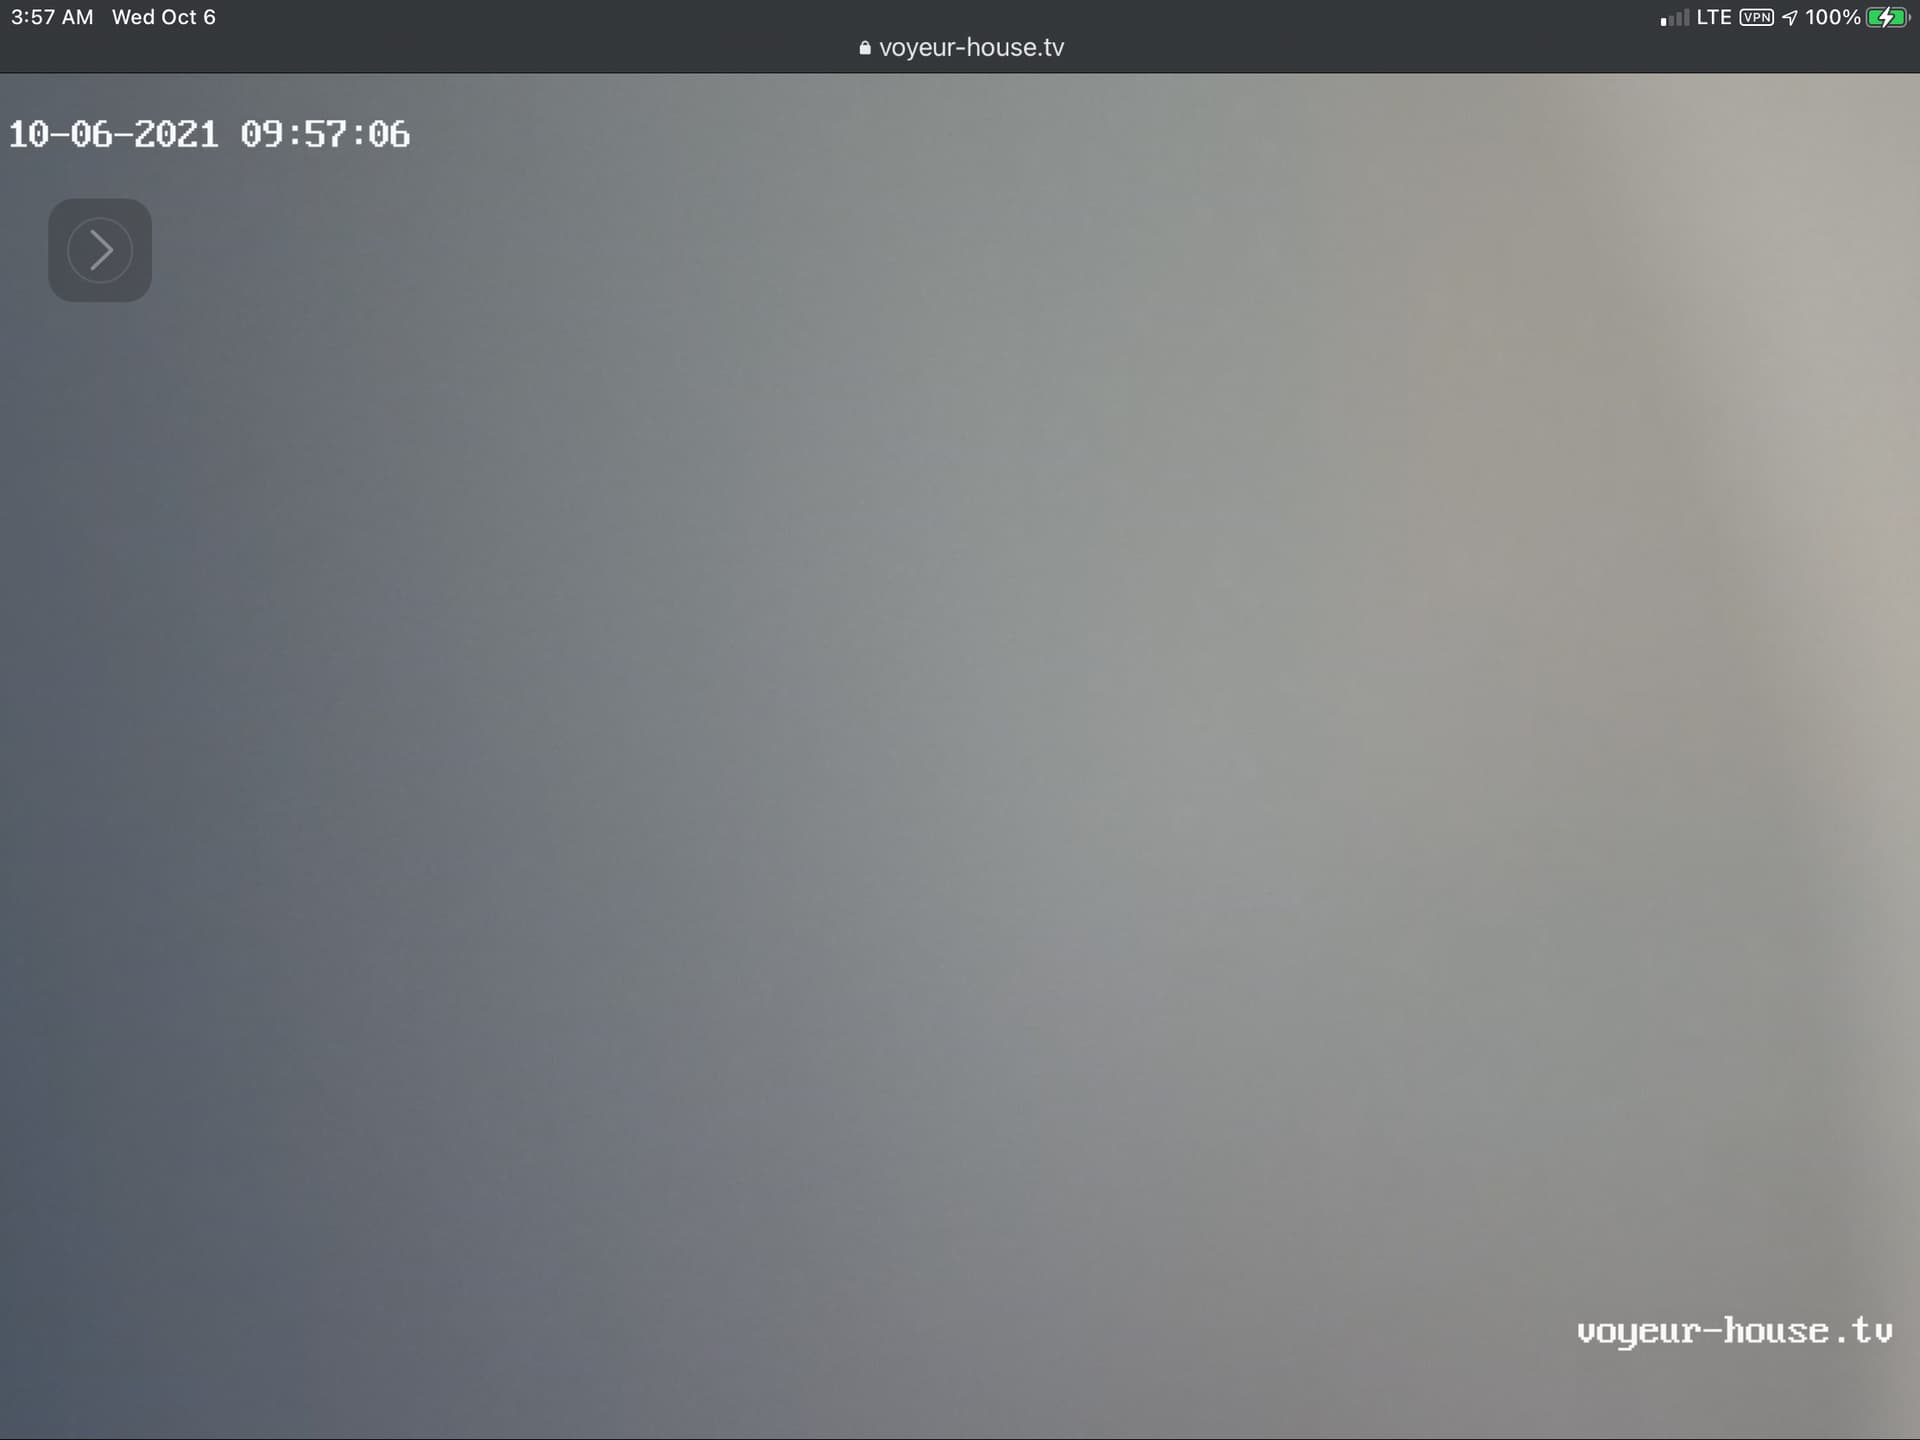Tap the 3:57 AM clock
This screenshot has width=1920, height=1440.
(52, 17)
